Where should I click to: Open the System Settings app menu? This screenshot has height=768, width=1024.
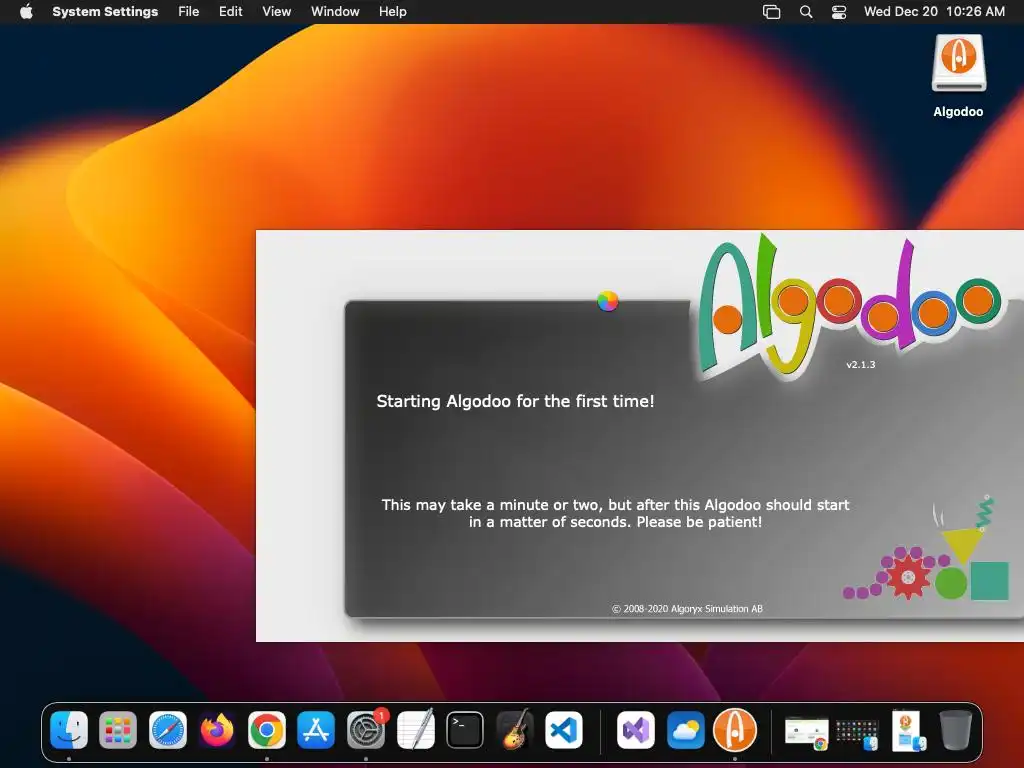105,12
